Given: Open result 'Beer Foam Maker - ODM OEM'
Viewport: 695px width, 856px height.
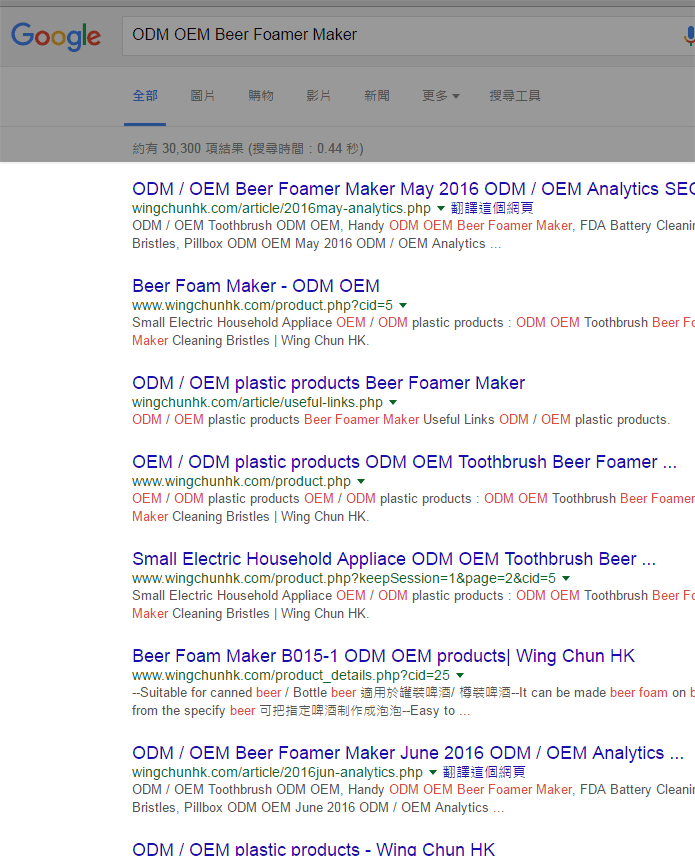Looking at the screenshot, I should pos(256,286).
